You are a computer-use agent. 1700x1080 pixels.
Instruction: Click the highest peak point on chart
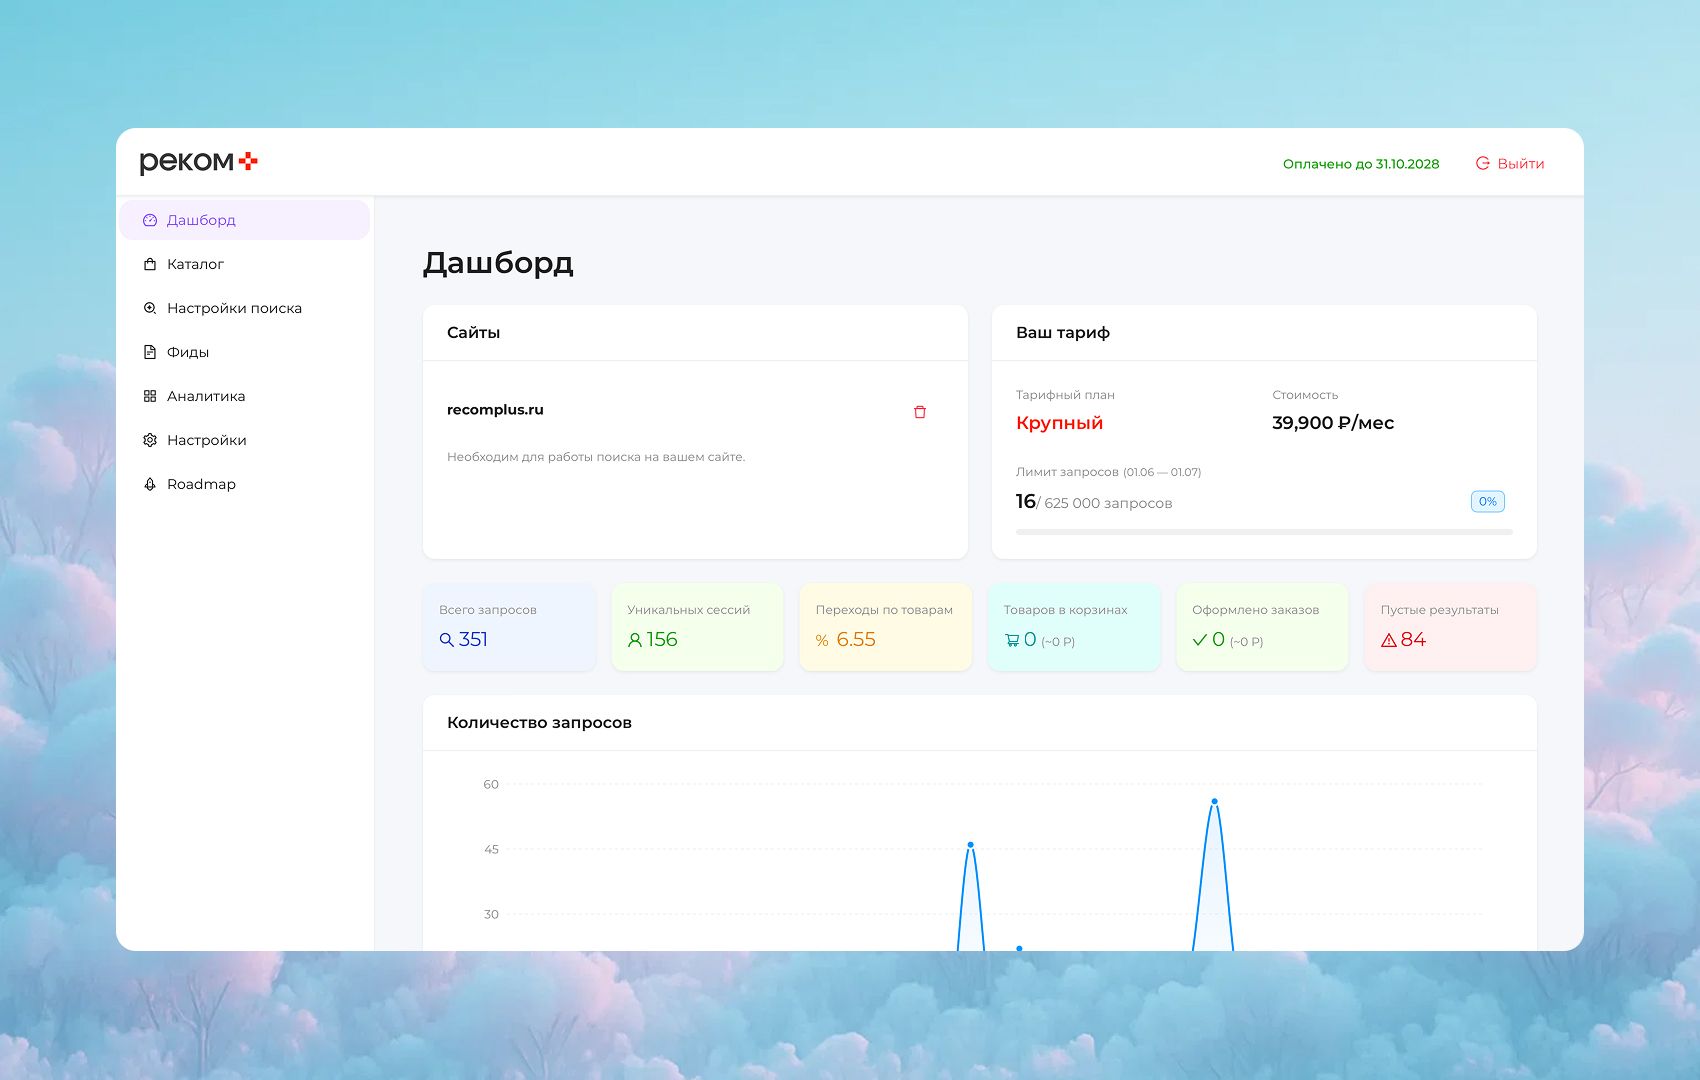[x=1214, y=801]
